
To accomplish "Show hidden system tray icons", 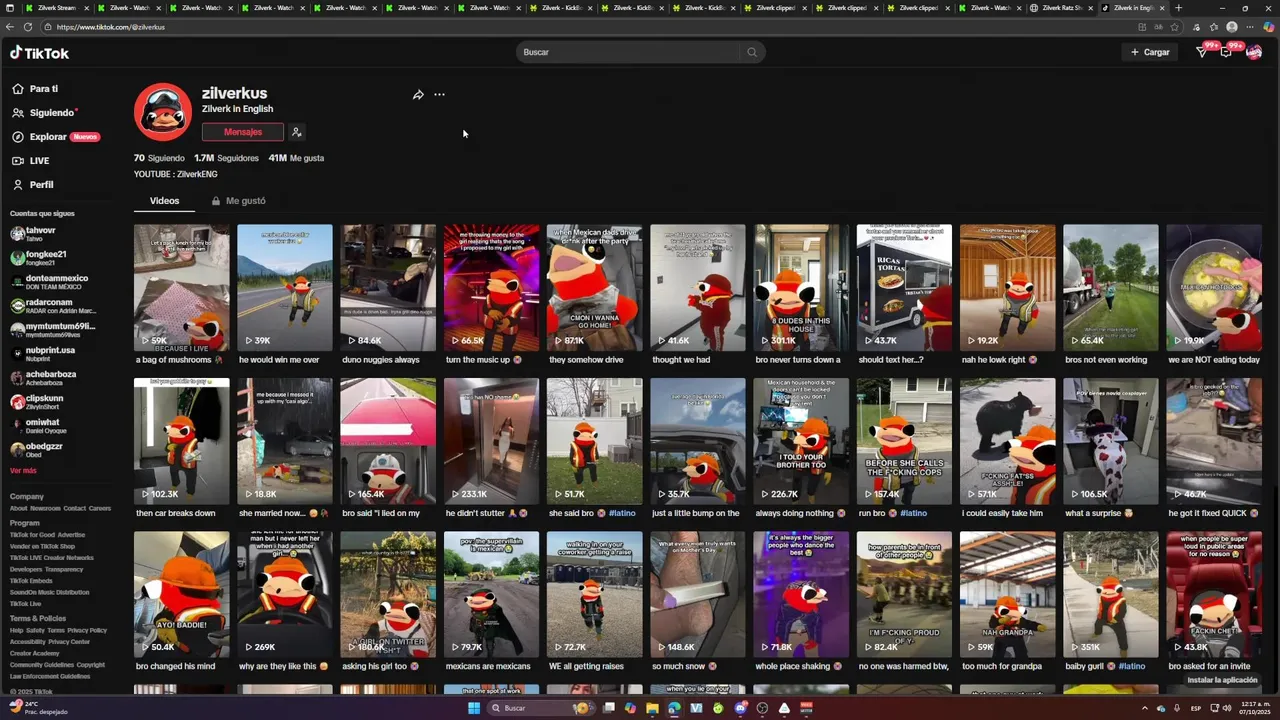I will point(1145,708).
